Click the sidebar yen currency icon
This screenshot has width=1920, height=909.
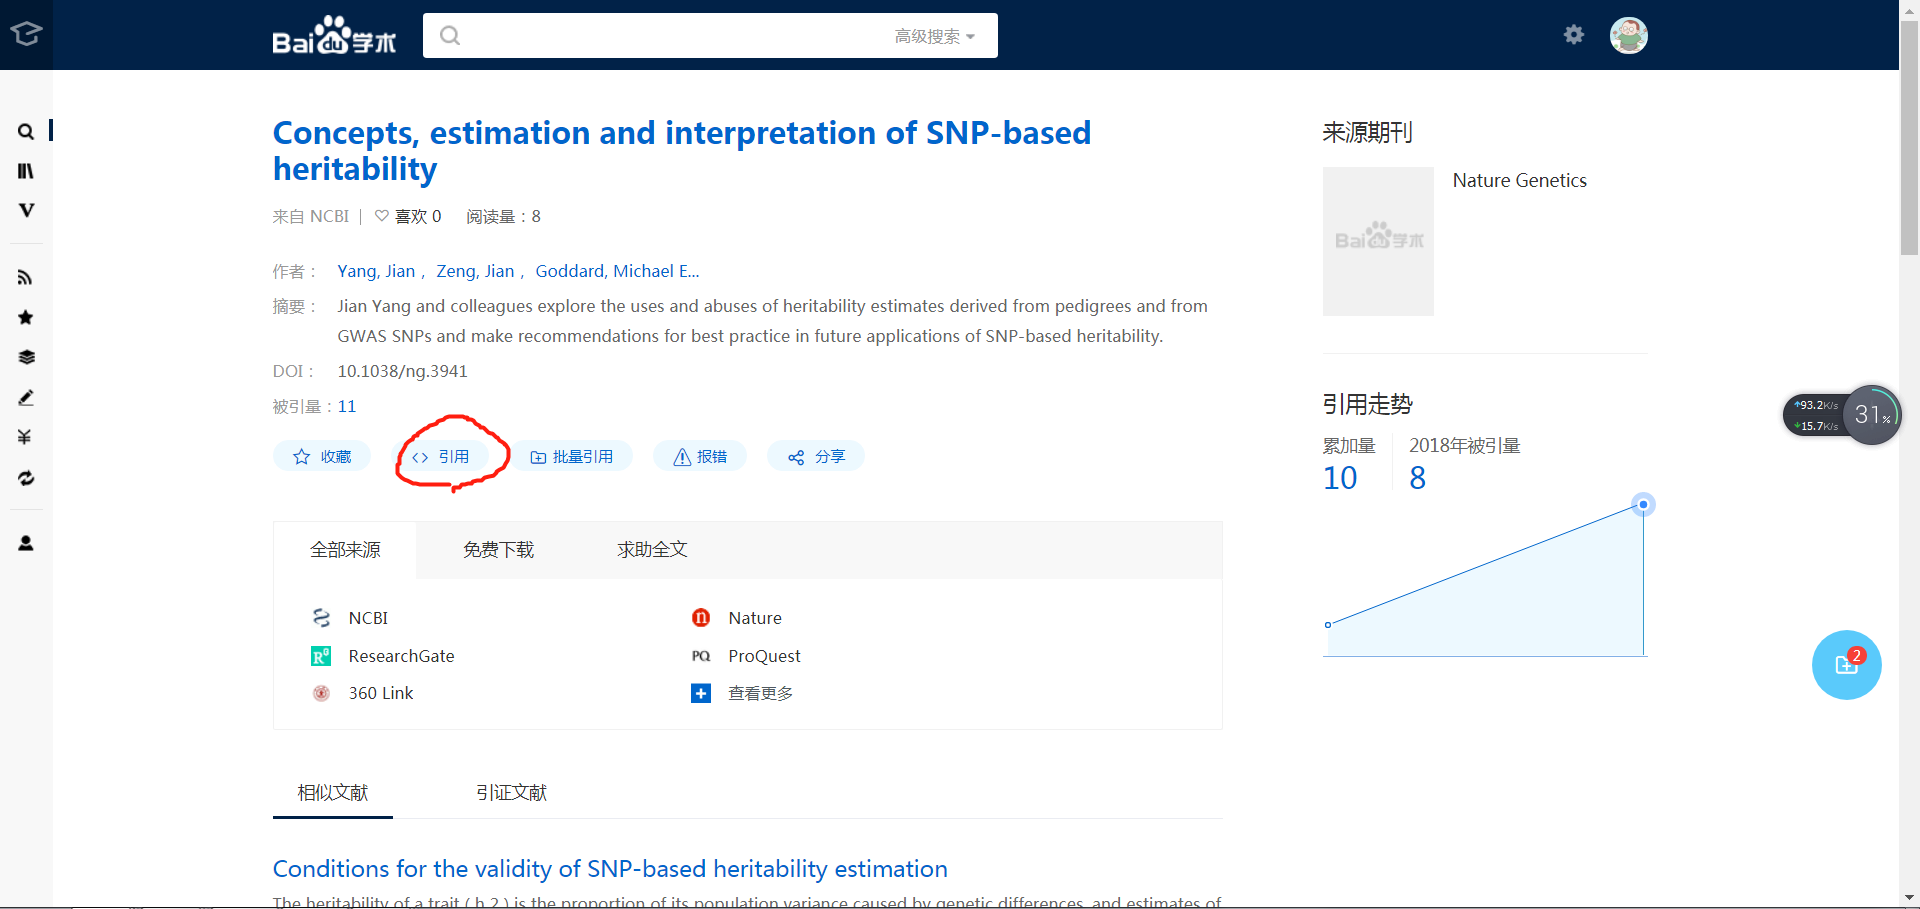[x=26, y=437]
